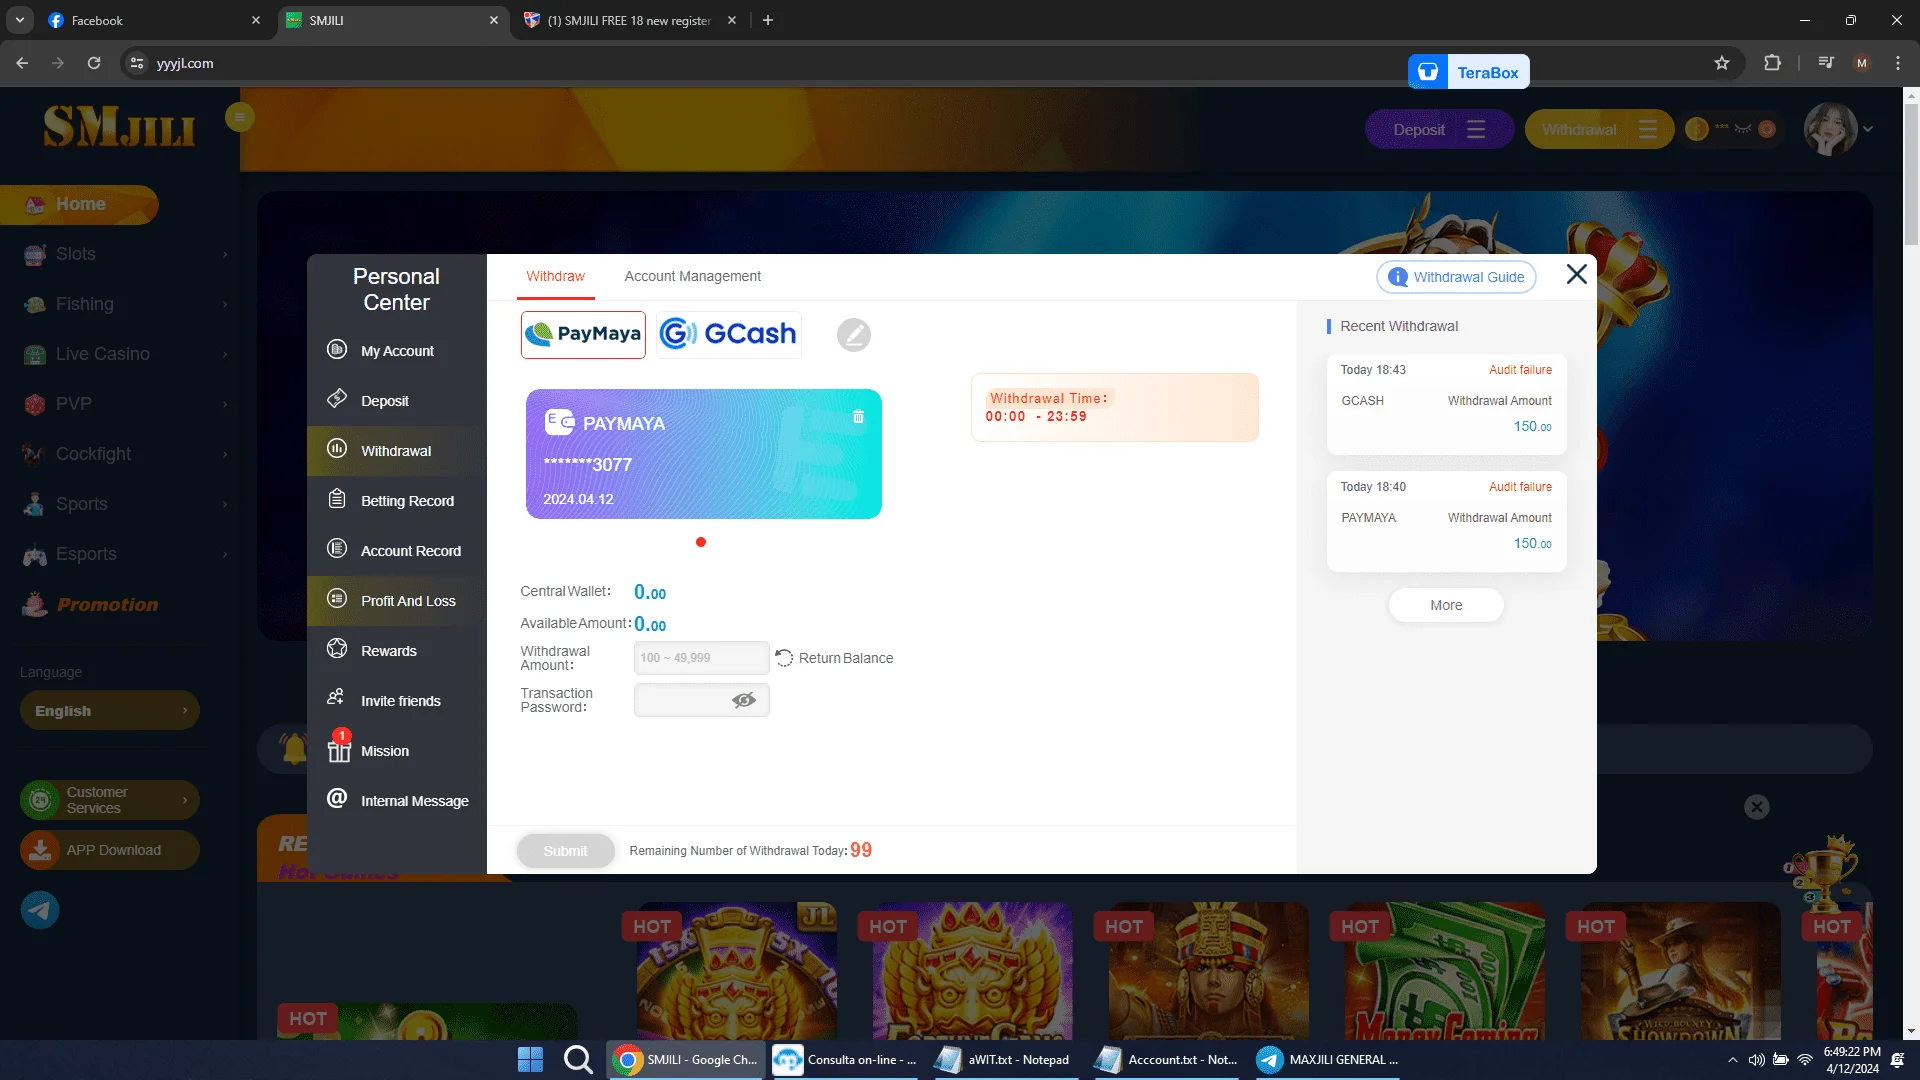Select Withdrawal in the Personal Center menu

click(397, 451)
